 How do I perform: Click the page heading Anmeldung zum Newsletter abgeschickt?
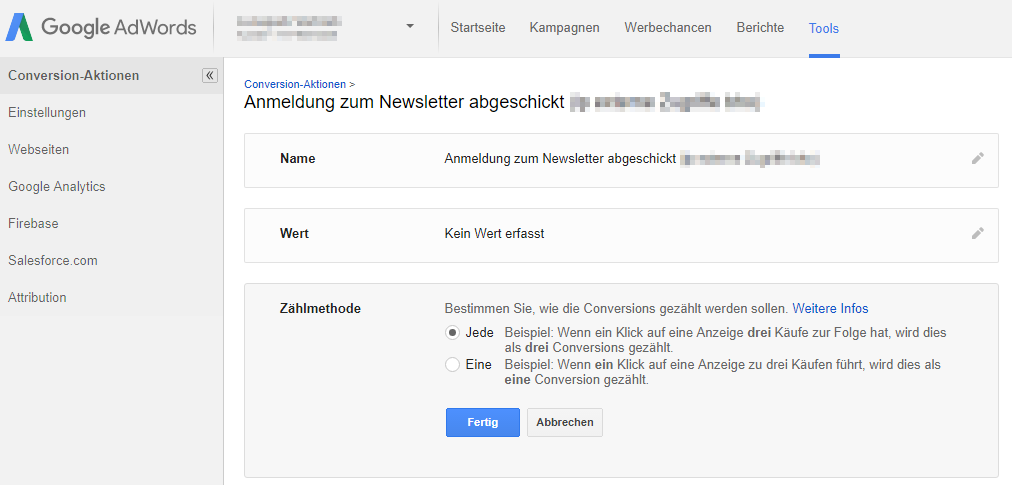click(405, 103)
